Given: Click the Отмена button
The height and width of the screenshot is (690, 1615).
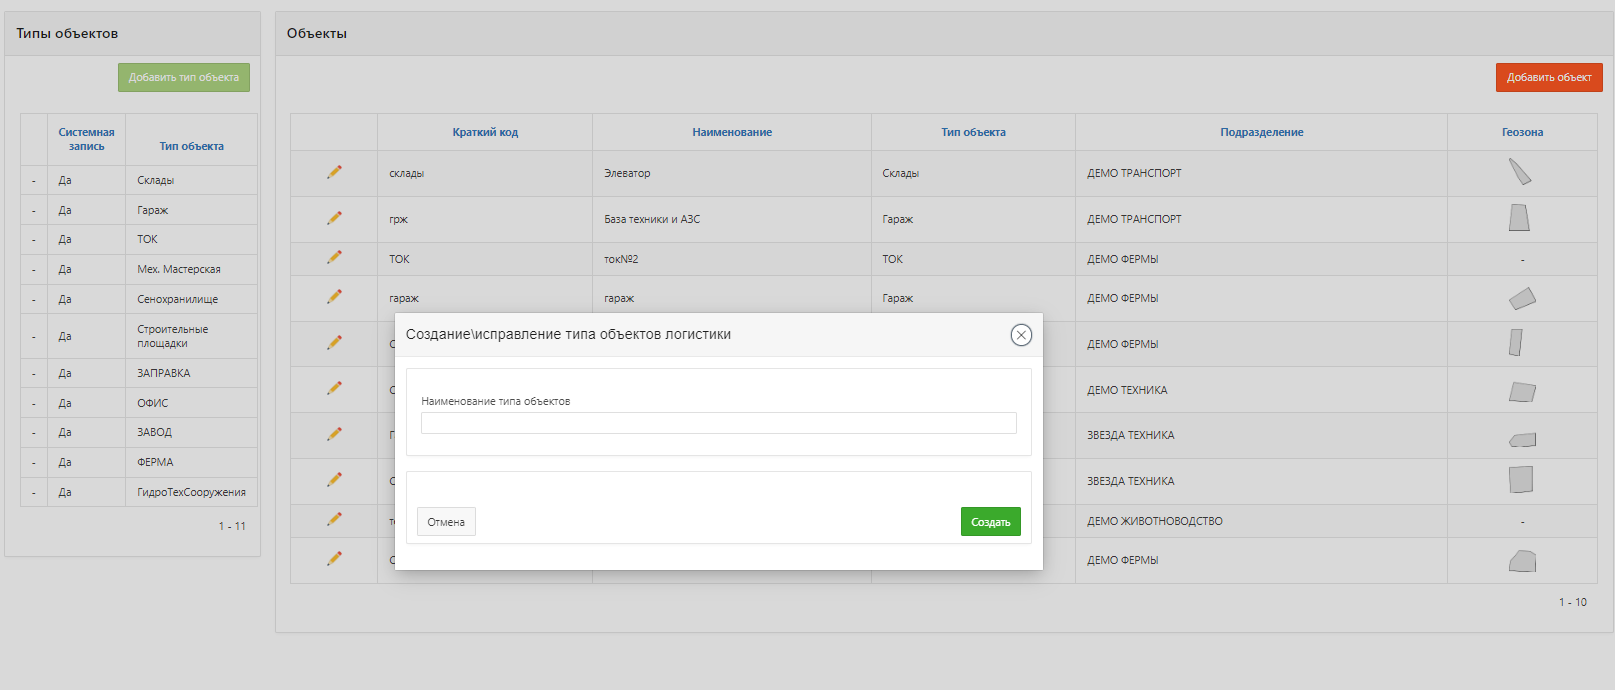Looking at the screenshot, I should pos(446,522).
